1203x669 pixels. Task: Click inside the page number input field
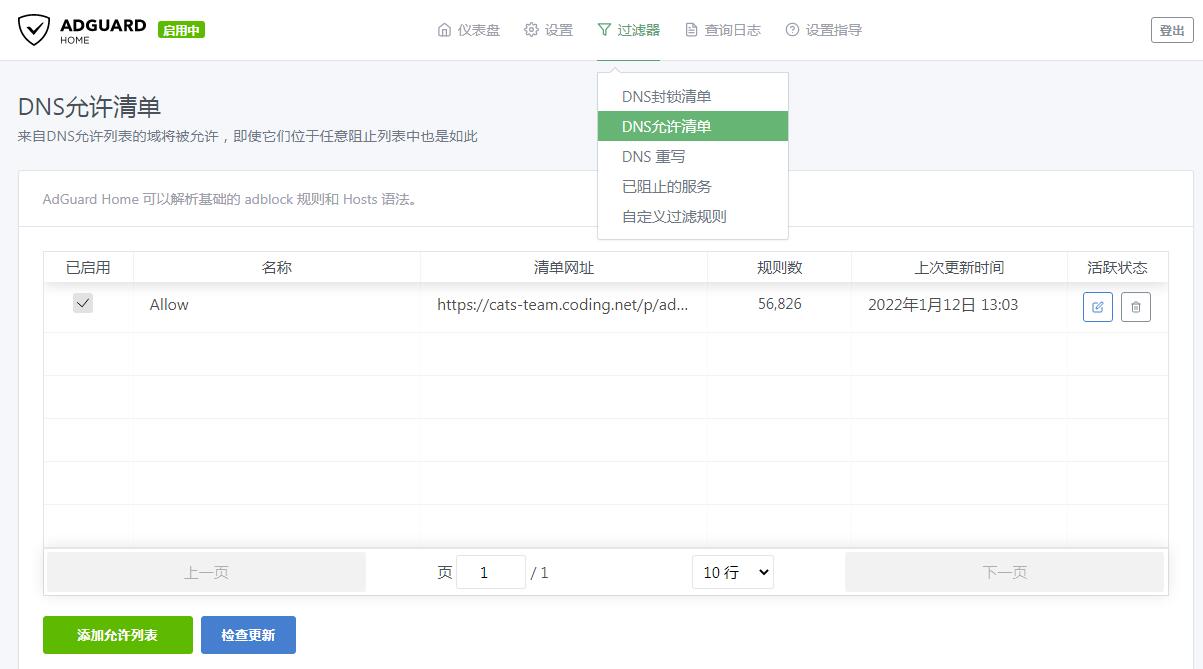coord(490,571)
